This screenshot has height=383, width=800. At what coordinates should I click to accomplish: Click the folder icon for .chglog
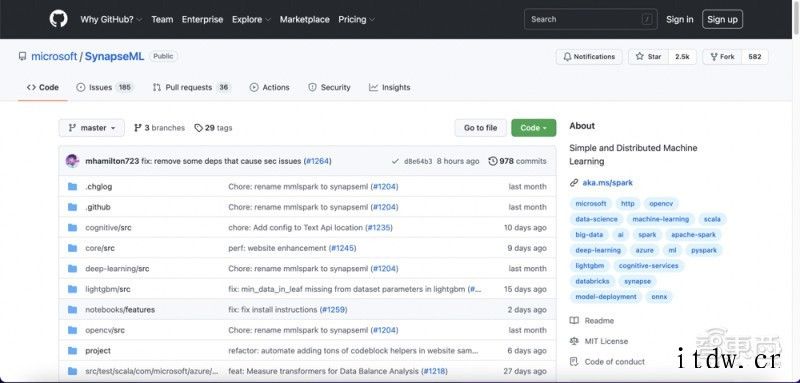(x=72, y=187)
